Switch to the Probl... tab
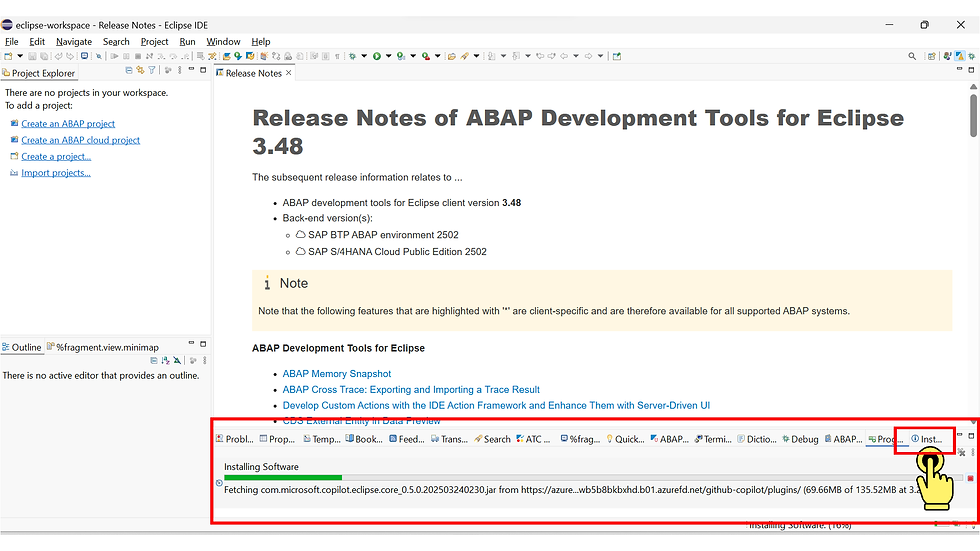This screenshot has width=980, height=551. click(x=235, y=439)
